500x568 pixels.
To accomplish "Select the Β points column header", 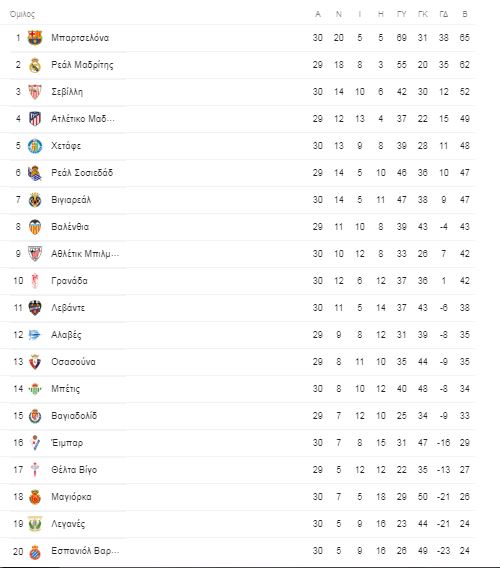I will point(465,14).
